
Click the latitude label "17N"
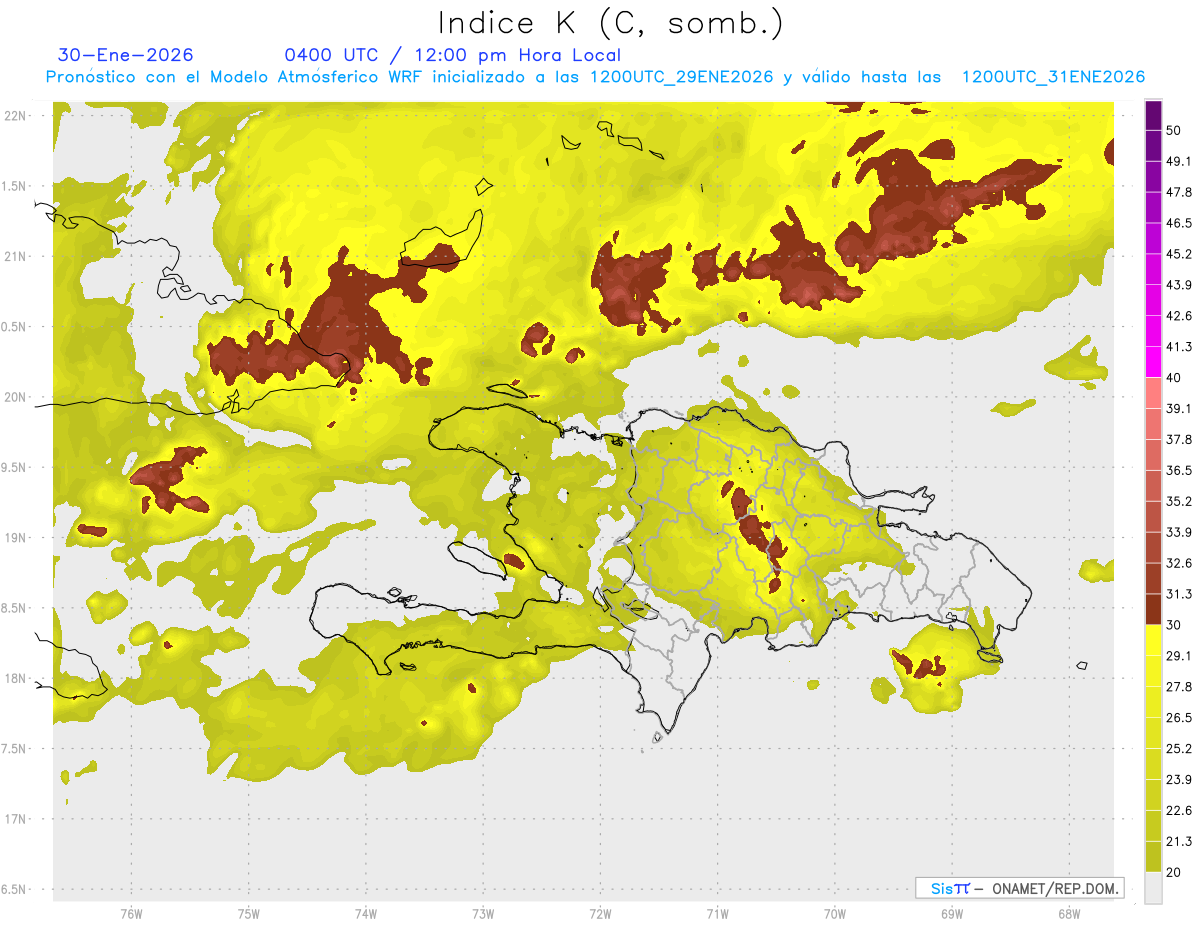point(17,820)
